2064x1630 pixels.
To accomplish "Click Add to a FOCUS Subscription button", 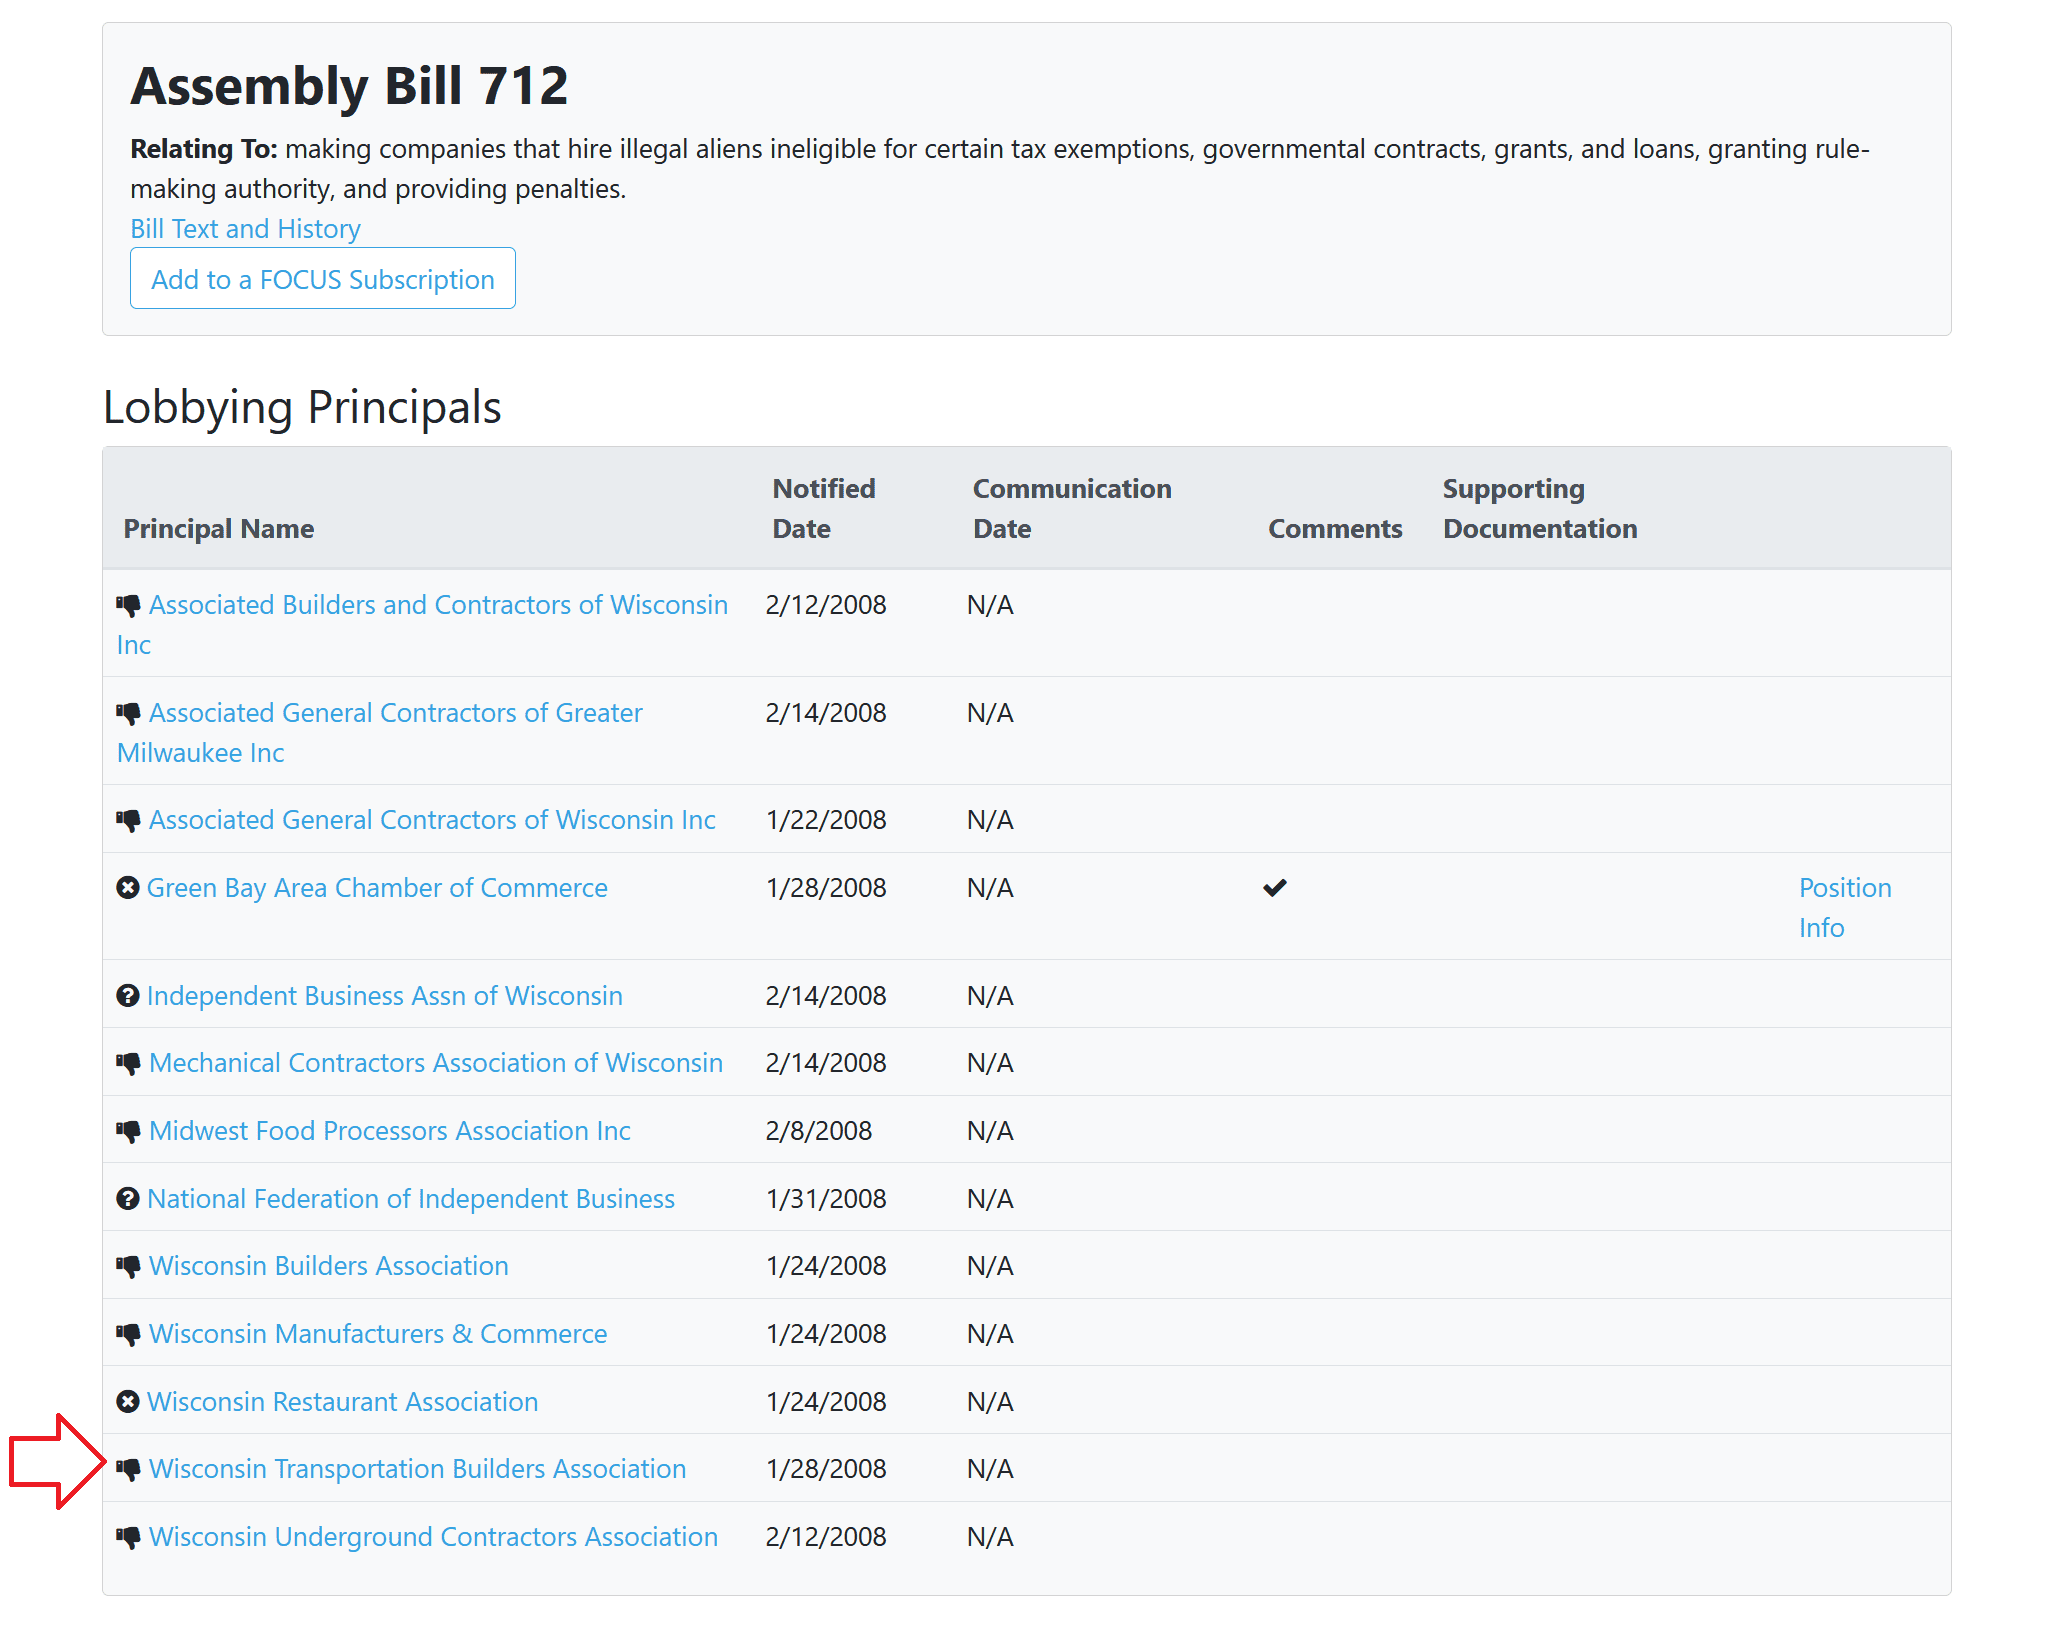I will (x=323, y=279).
